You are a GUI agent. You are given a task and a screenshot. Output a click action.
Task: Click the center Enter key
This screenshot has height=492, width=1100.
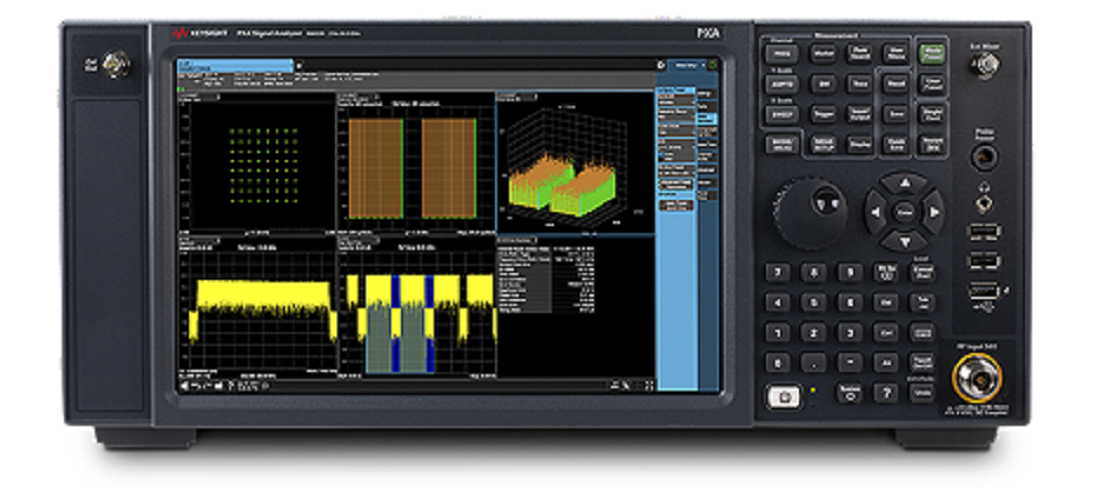click(x=904, y=212)
